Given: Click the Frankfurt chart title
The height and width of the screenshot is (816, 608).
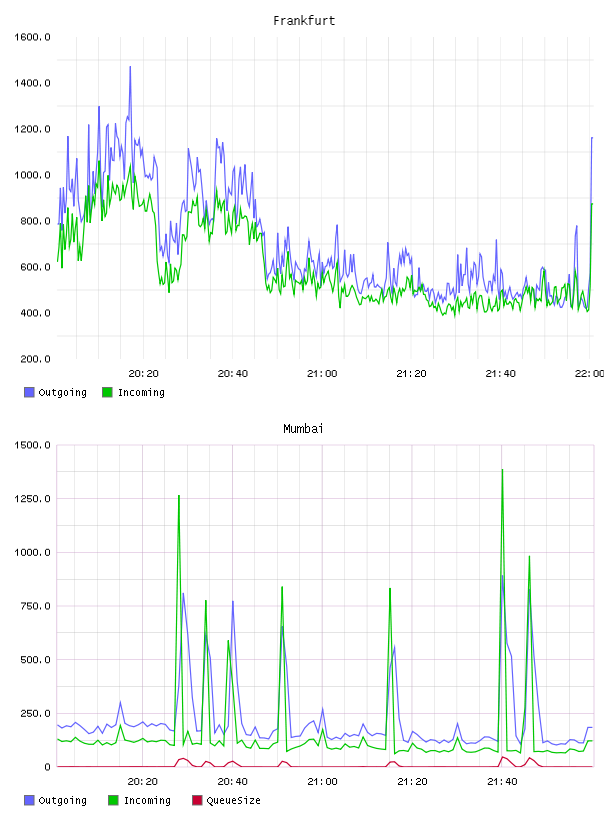Looking at the screenshot, I should tap(303, 21).
